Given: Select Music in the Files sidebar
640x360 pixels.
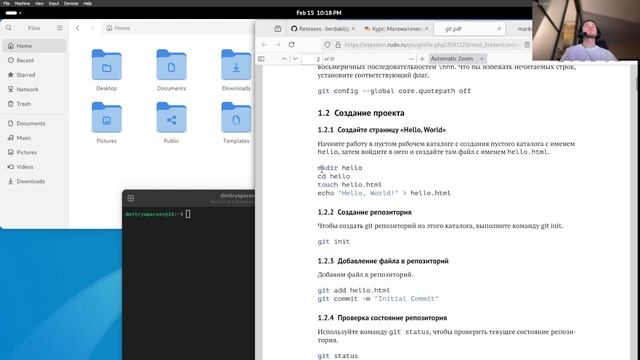Looking at the screenshot, I should point(34,138).
